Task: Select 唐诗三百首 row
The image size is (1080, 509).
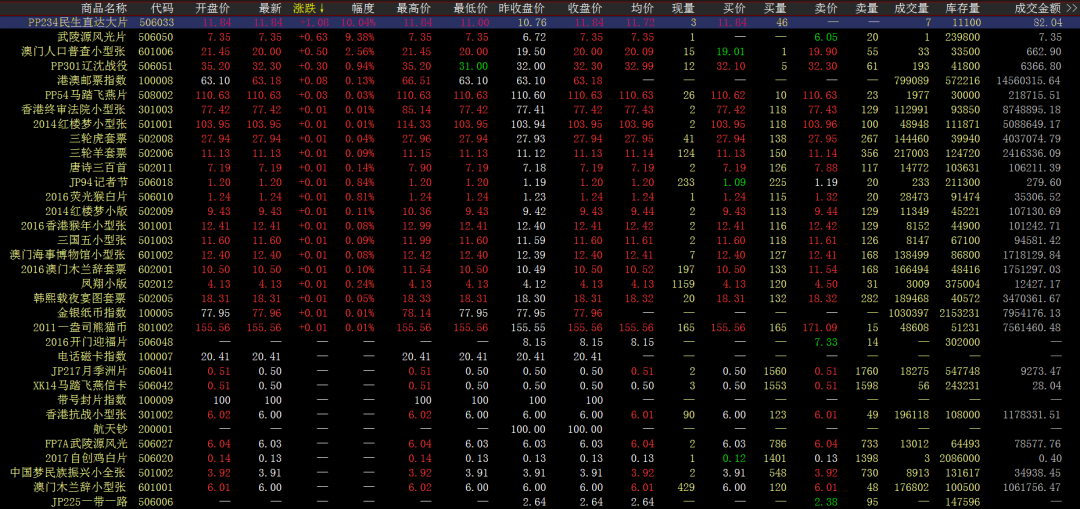Action: point(540,168)
